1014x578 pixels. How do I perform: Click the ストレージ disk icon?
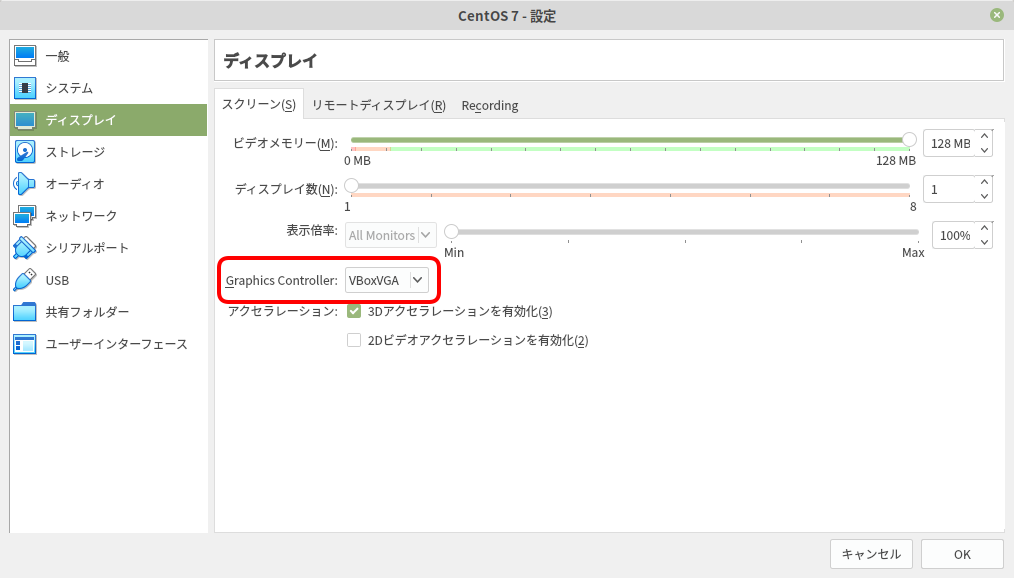(x=26, y=152)
